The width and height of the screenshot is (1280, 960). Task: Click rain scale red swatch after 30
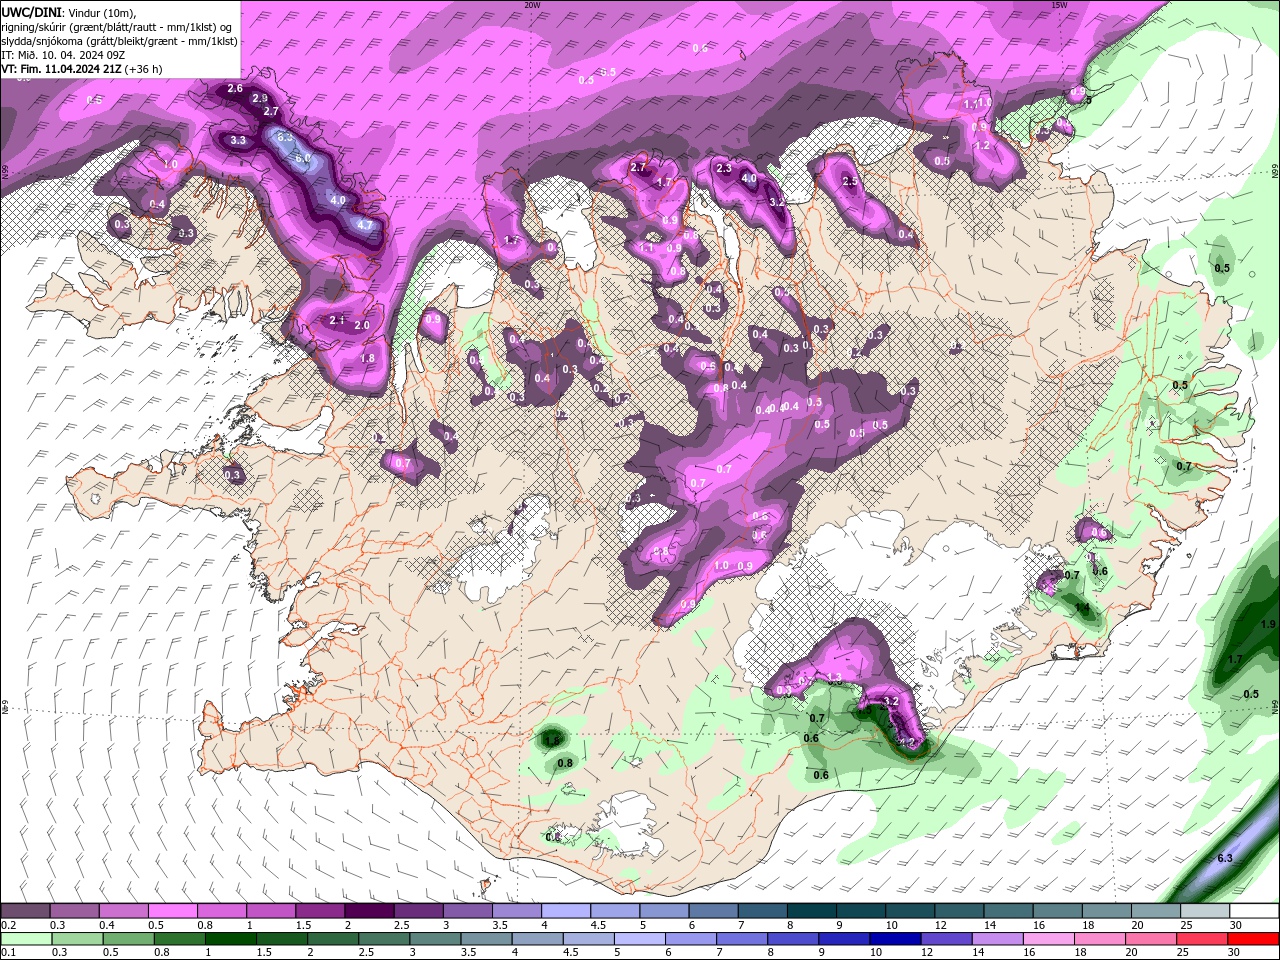[1254, 939]
